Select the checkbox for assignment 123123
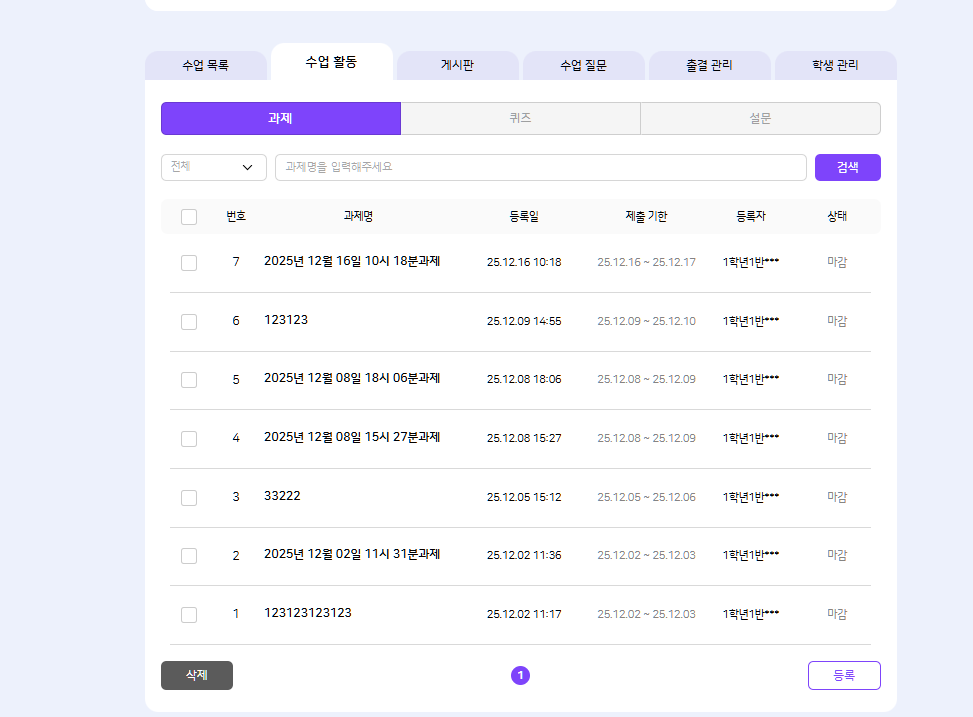The image size is (973, 717). coord(189,322)
